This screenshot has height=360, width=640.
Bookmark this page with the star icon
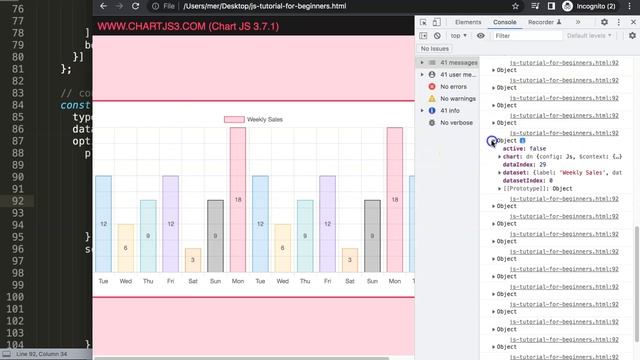(516, 6)
